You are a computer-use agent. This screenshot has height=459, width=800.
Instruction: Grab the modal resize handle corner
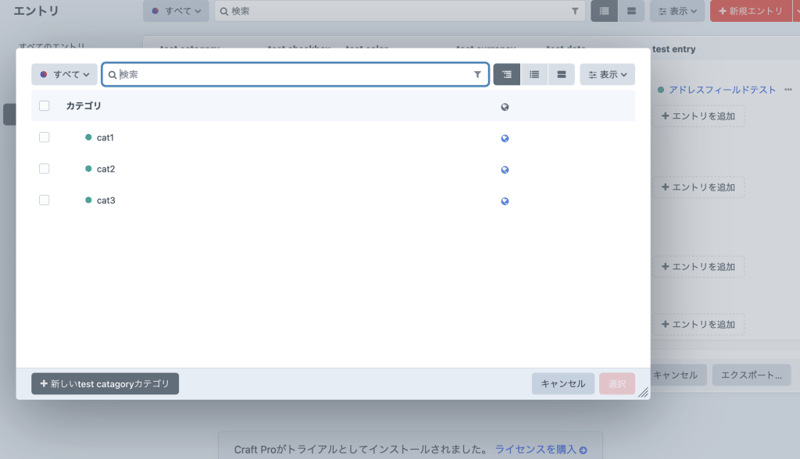(644, 393)
